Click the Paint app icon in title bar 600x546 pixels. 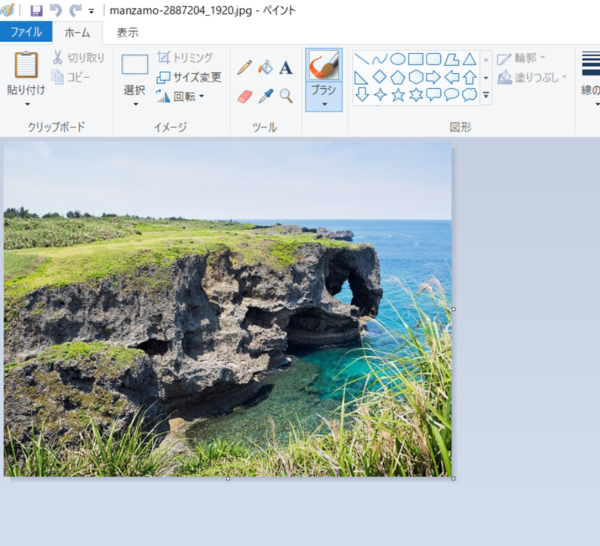tap(7, 10)
